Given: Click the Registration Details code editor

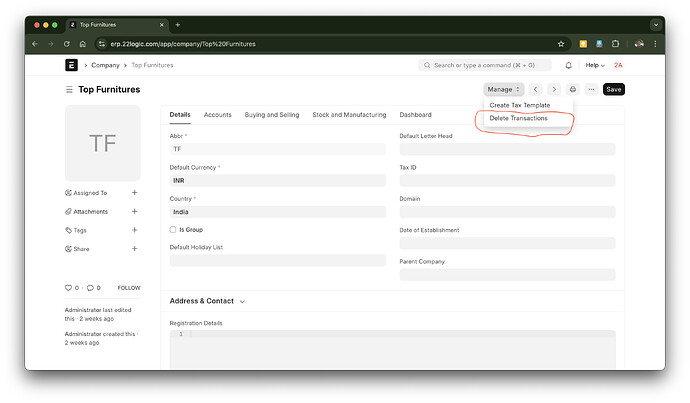Looking at the screenshot, I should tap(393, 349).
